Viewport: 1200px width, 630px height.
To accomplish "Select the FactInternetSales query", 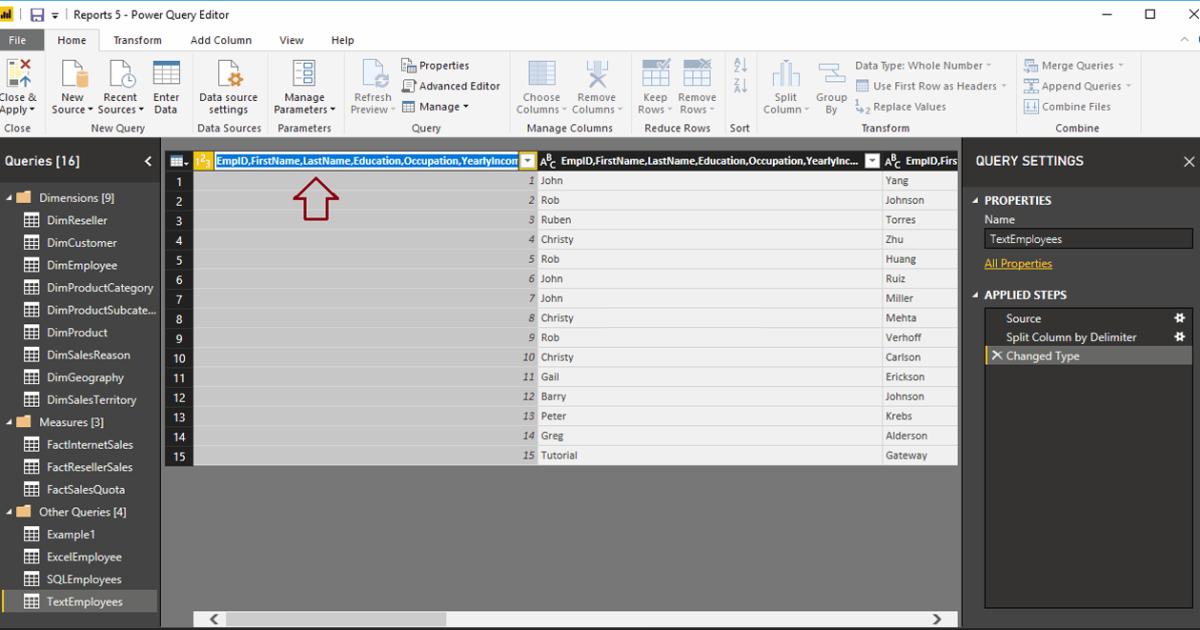I will (90, 445).
